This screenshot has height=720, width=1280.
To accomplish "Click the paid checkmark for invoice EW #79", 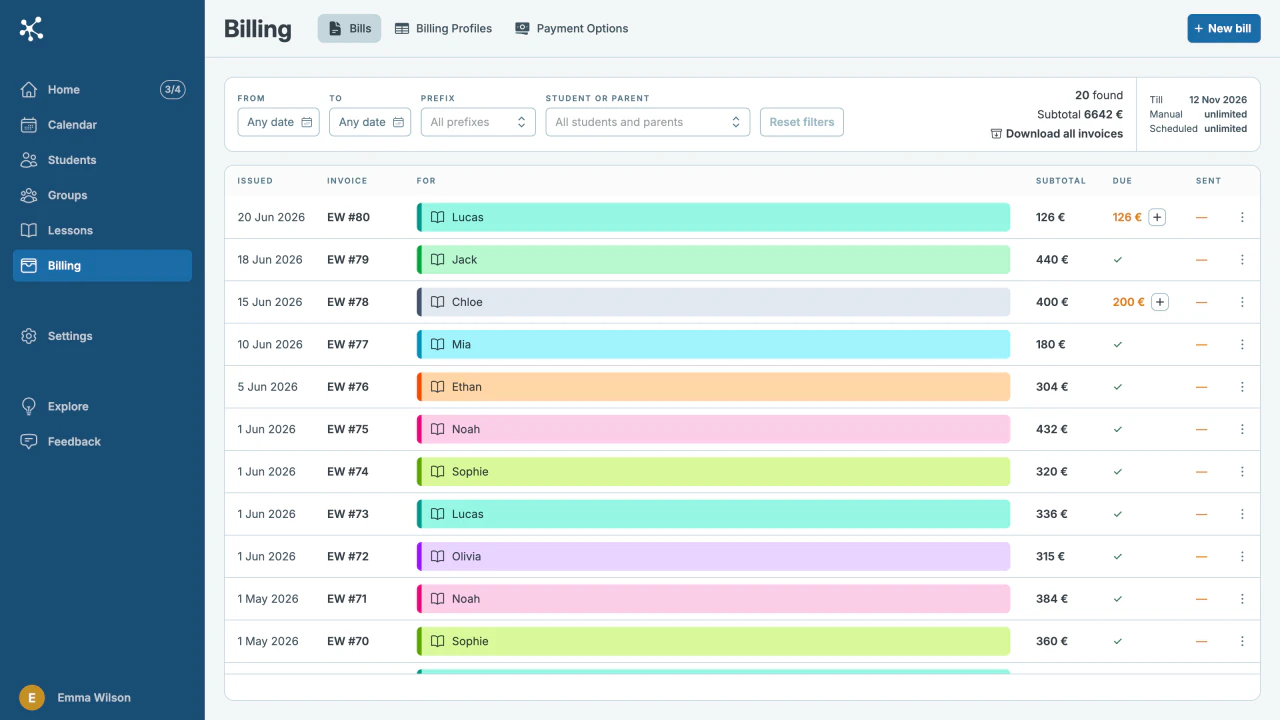I will [1118, 260].
